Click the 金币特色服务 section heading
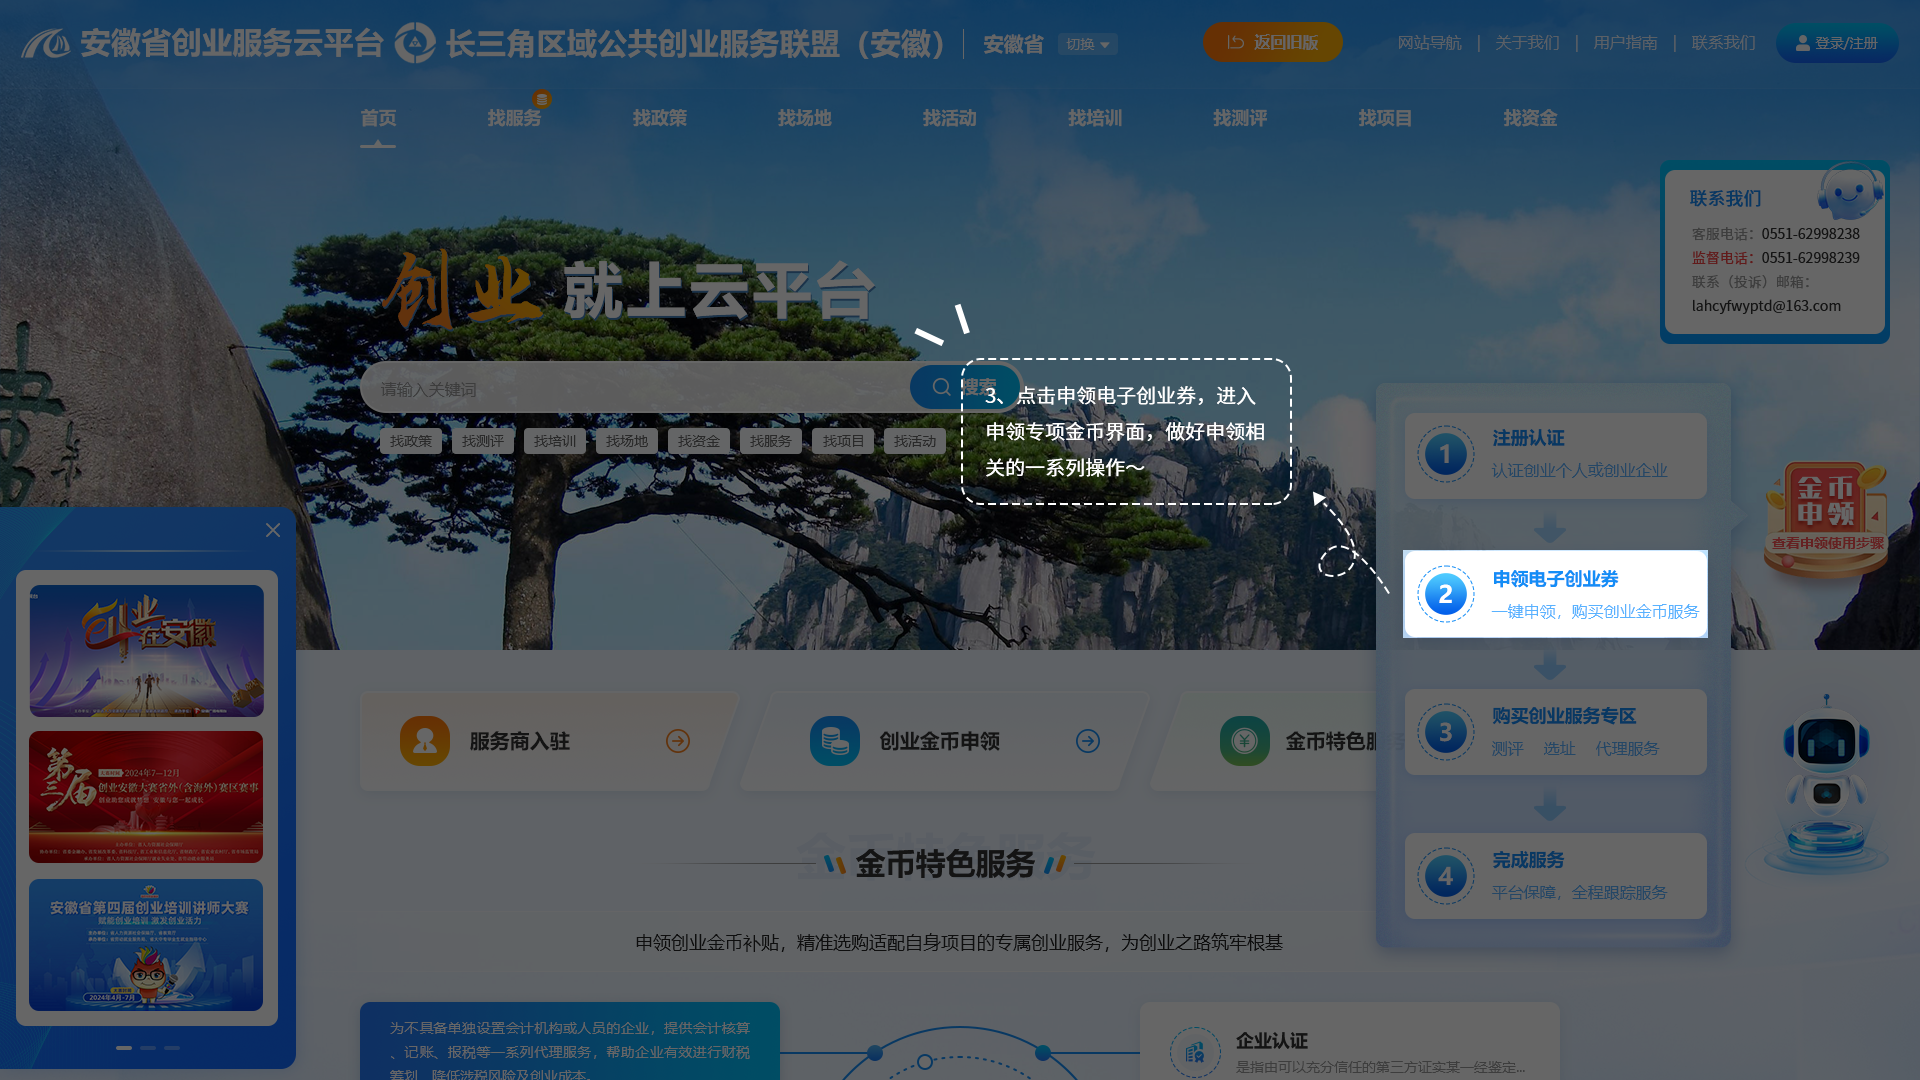Viewport: 1920px width, 1080px height. [945, 864]
